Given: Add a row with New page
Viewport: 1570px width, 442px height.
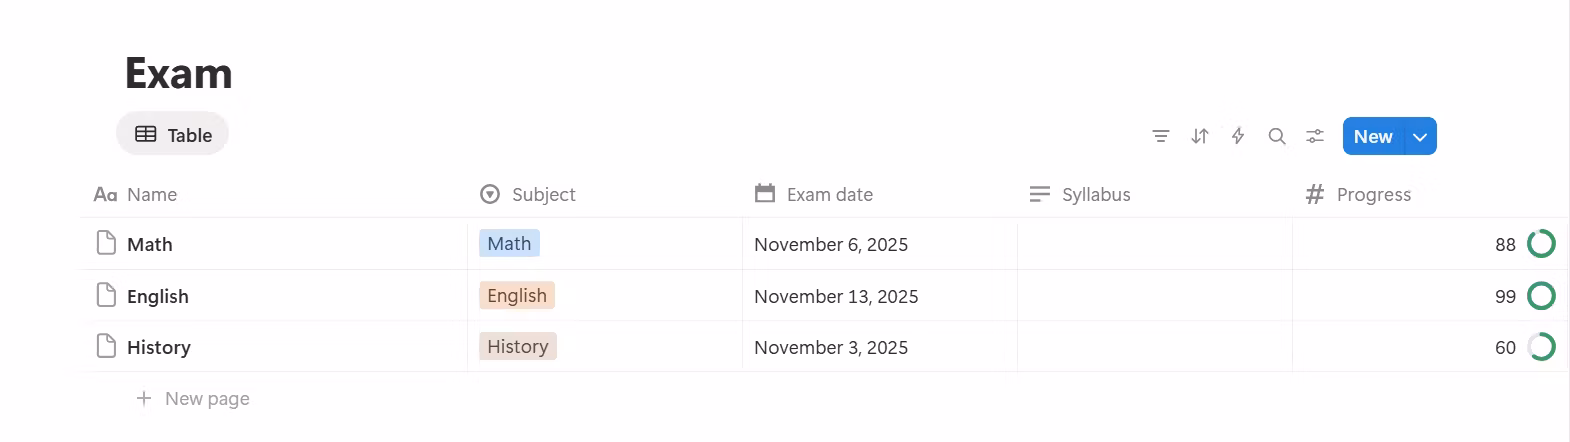Looking at the screenshot, I should 207,398.
